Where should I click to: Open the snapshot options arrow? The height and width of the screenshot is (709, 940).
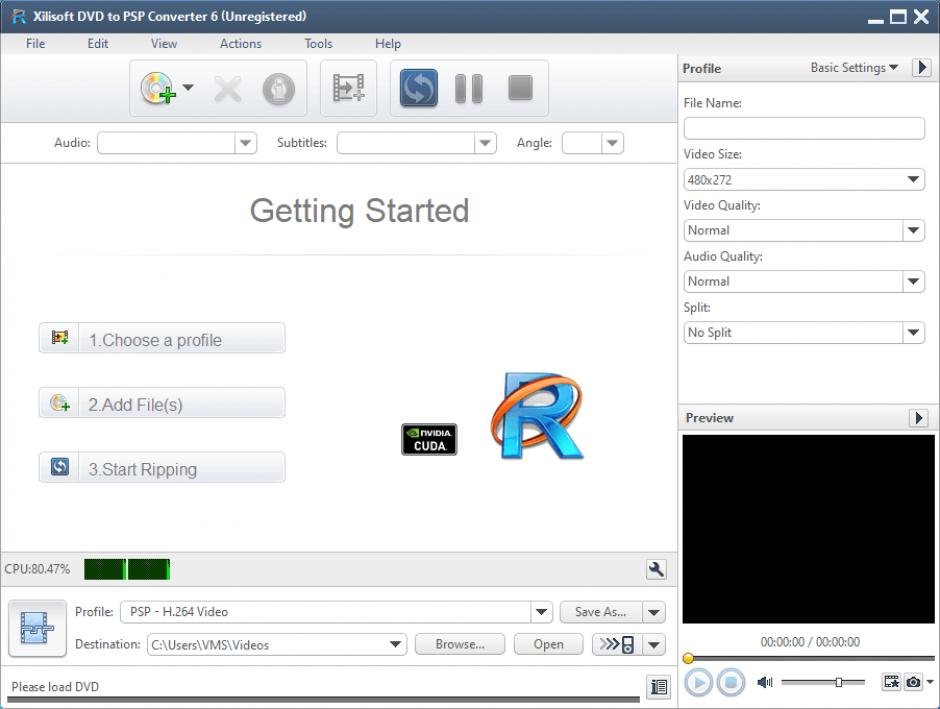click(929, 681)
